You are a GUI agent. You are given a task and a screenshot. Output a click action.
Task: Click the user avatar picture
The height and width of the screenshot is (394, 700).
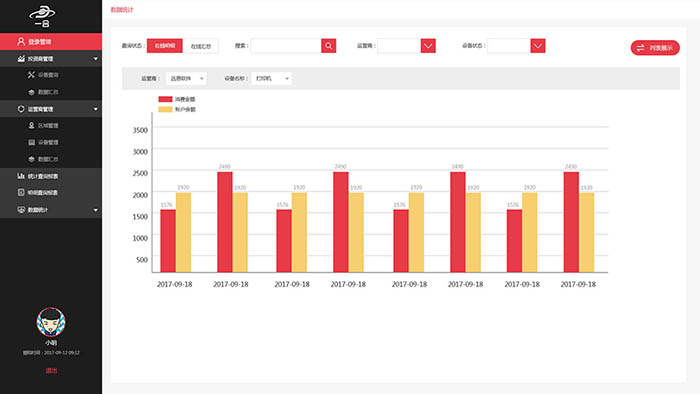coord(51,322)
